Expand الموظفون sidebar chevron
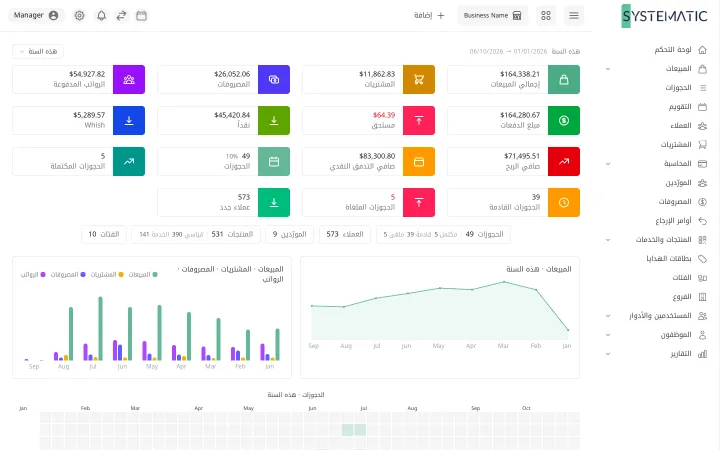Viewport: 720px width, 450px height. [608, 335]
